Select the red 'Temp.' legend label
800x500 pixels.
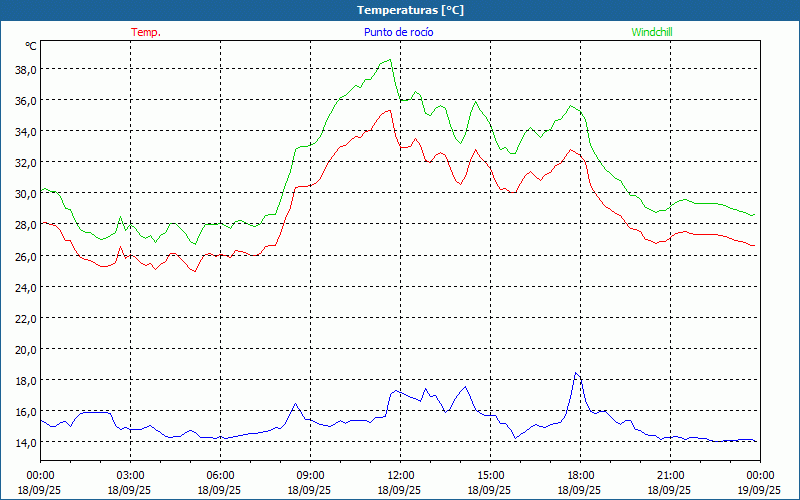145,32
